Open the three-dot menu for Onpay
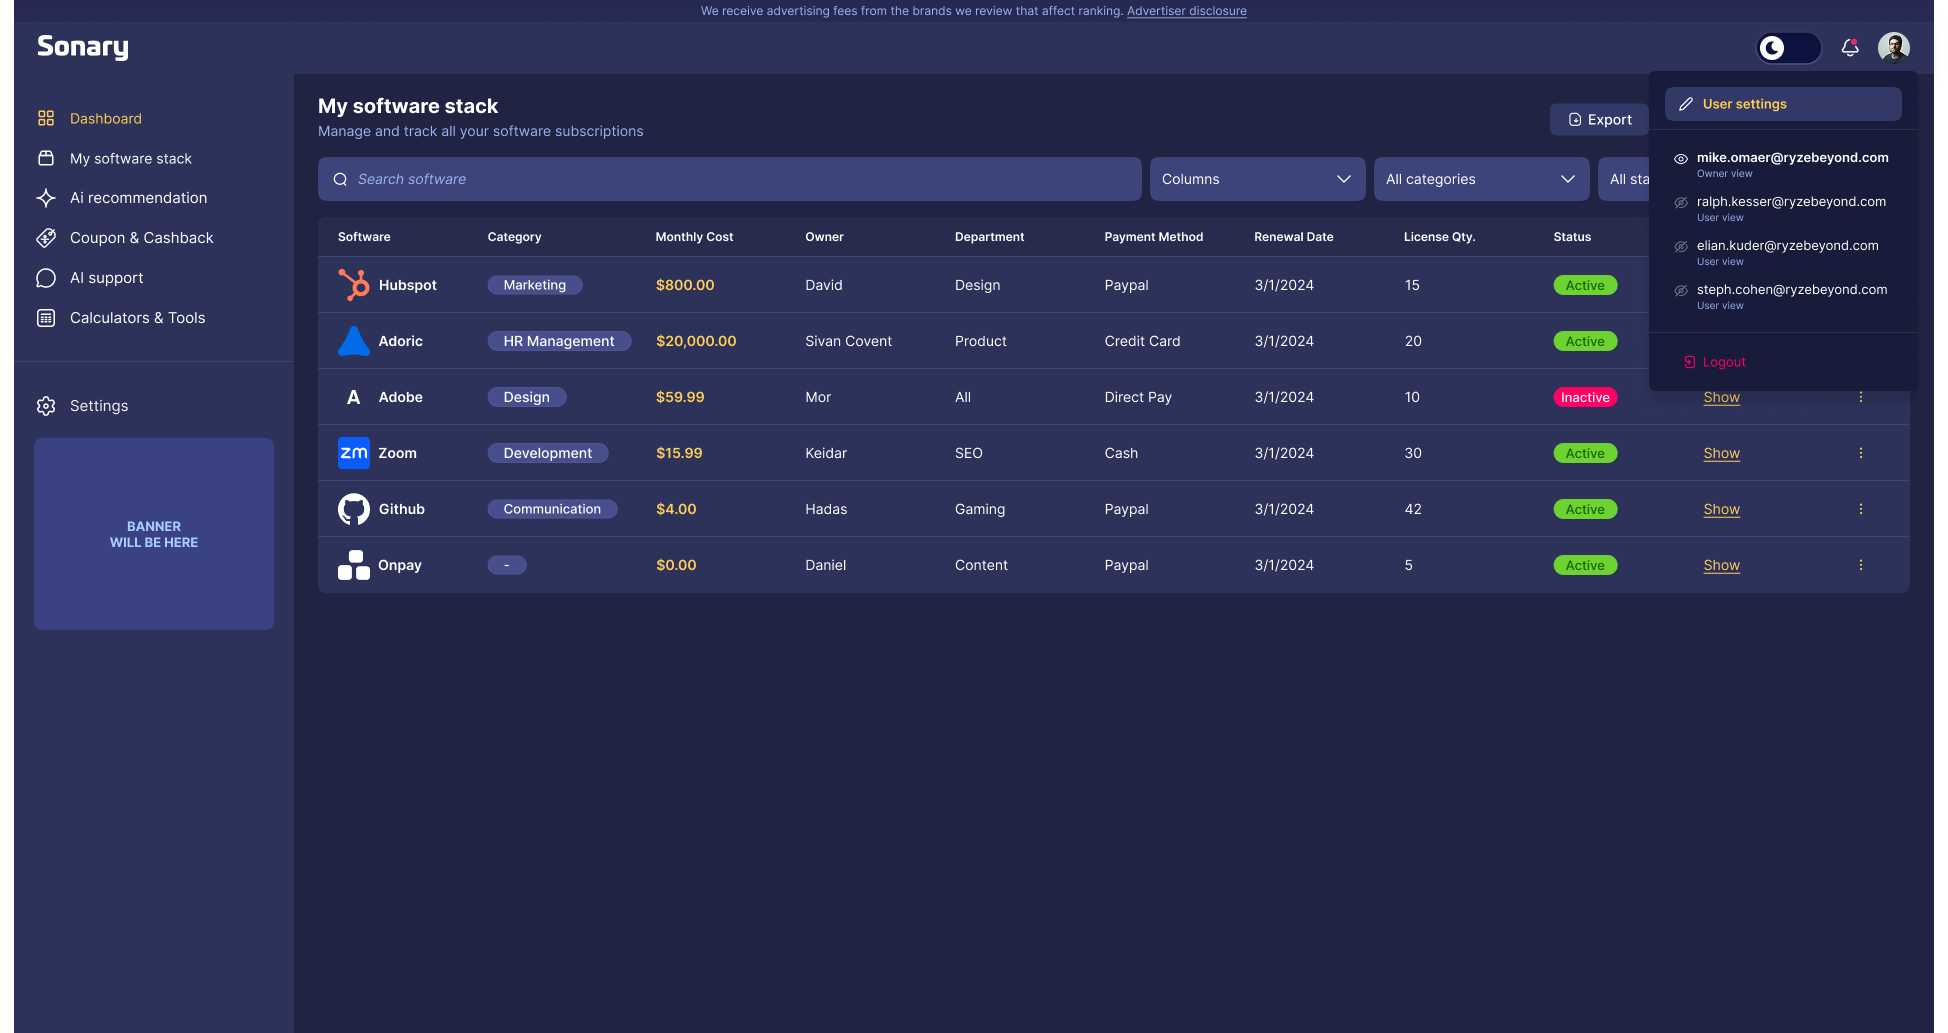 pos(1860,565)
